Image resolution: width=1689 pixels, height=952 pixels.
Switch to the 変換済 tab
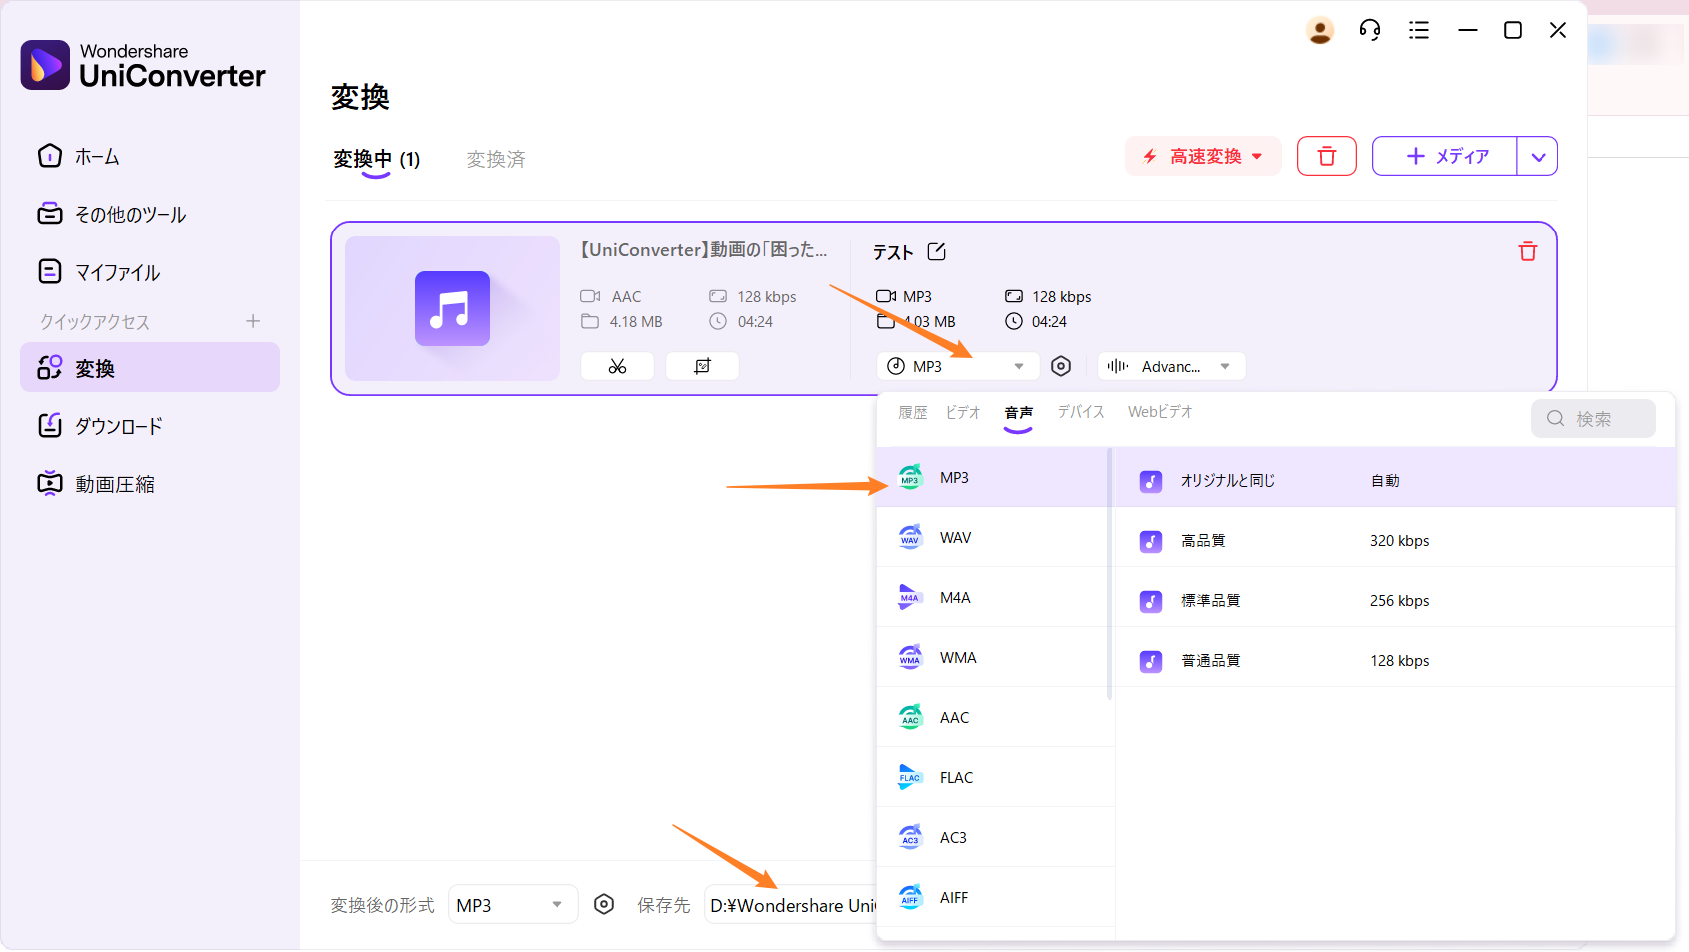point(496,159)
